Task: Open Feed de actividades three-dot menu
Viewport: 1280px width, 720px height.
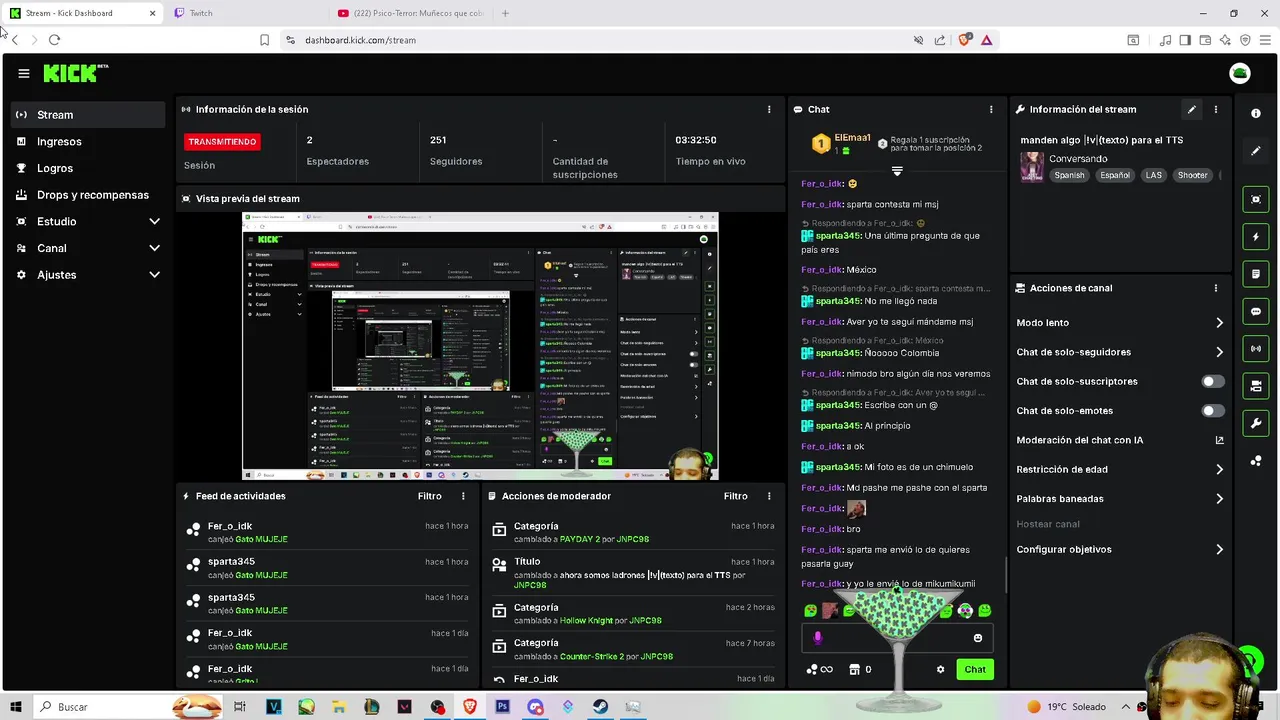Action: point(463,496)
